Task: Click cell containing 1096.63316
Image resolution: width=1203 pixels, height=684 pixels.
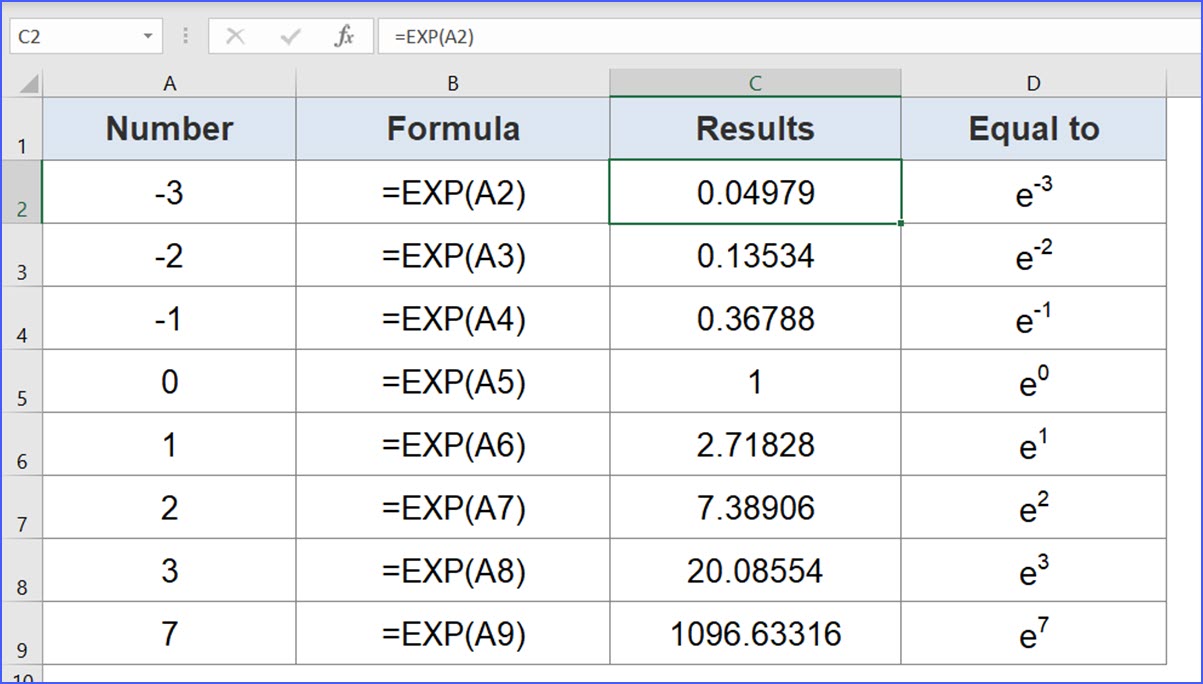Action: [x=755, y=633]
